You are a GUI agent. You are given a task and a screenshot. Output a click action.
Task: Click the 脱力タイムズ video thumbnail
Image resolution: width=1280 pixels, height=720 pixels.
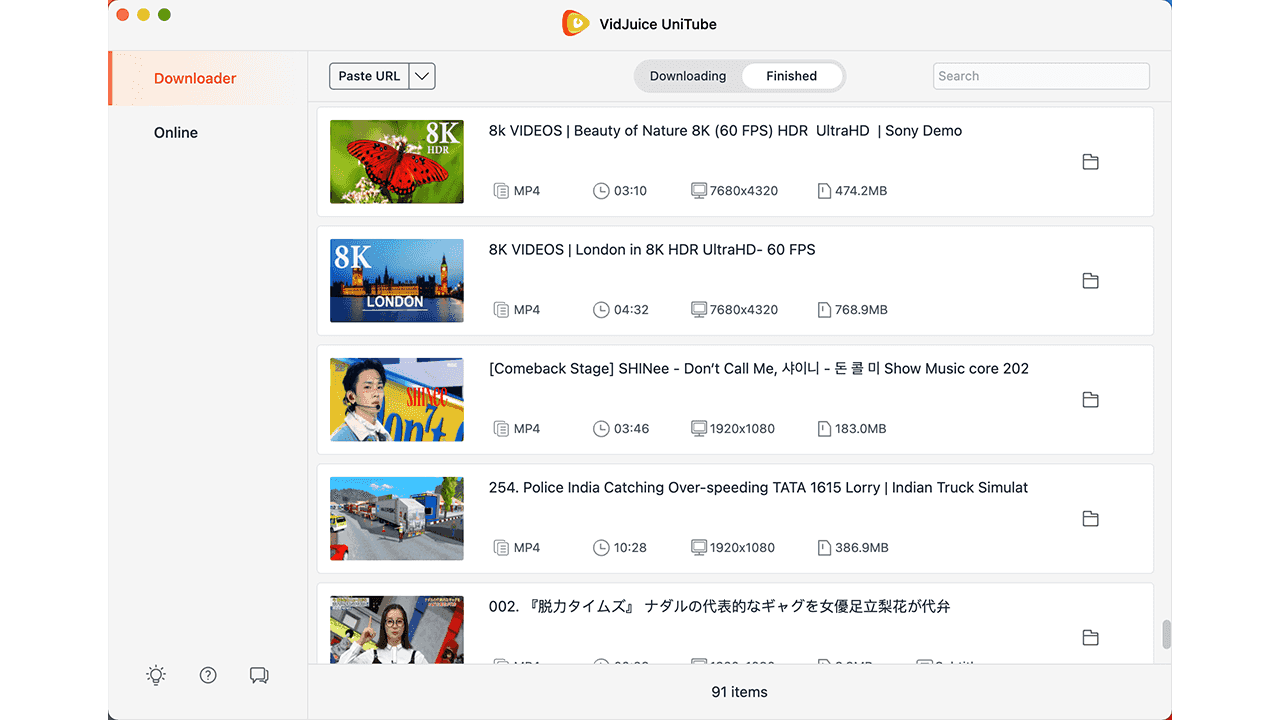pyautogui.click(x=397, y=630)
